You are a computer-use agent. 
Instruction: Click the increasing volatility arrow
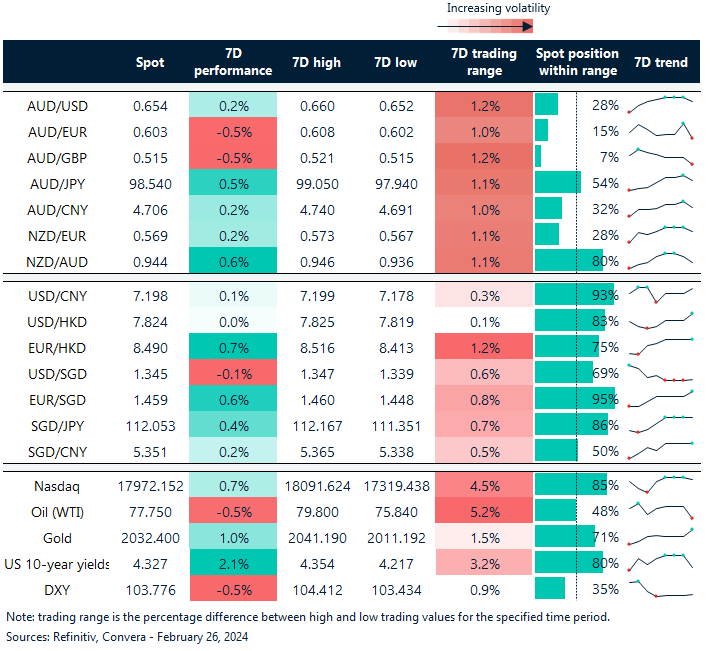tap(498, 26)
